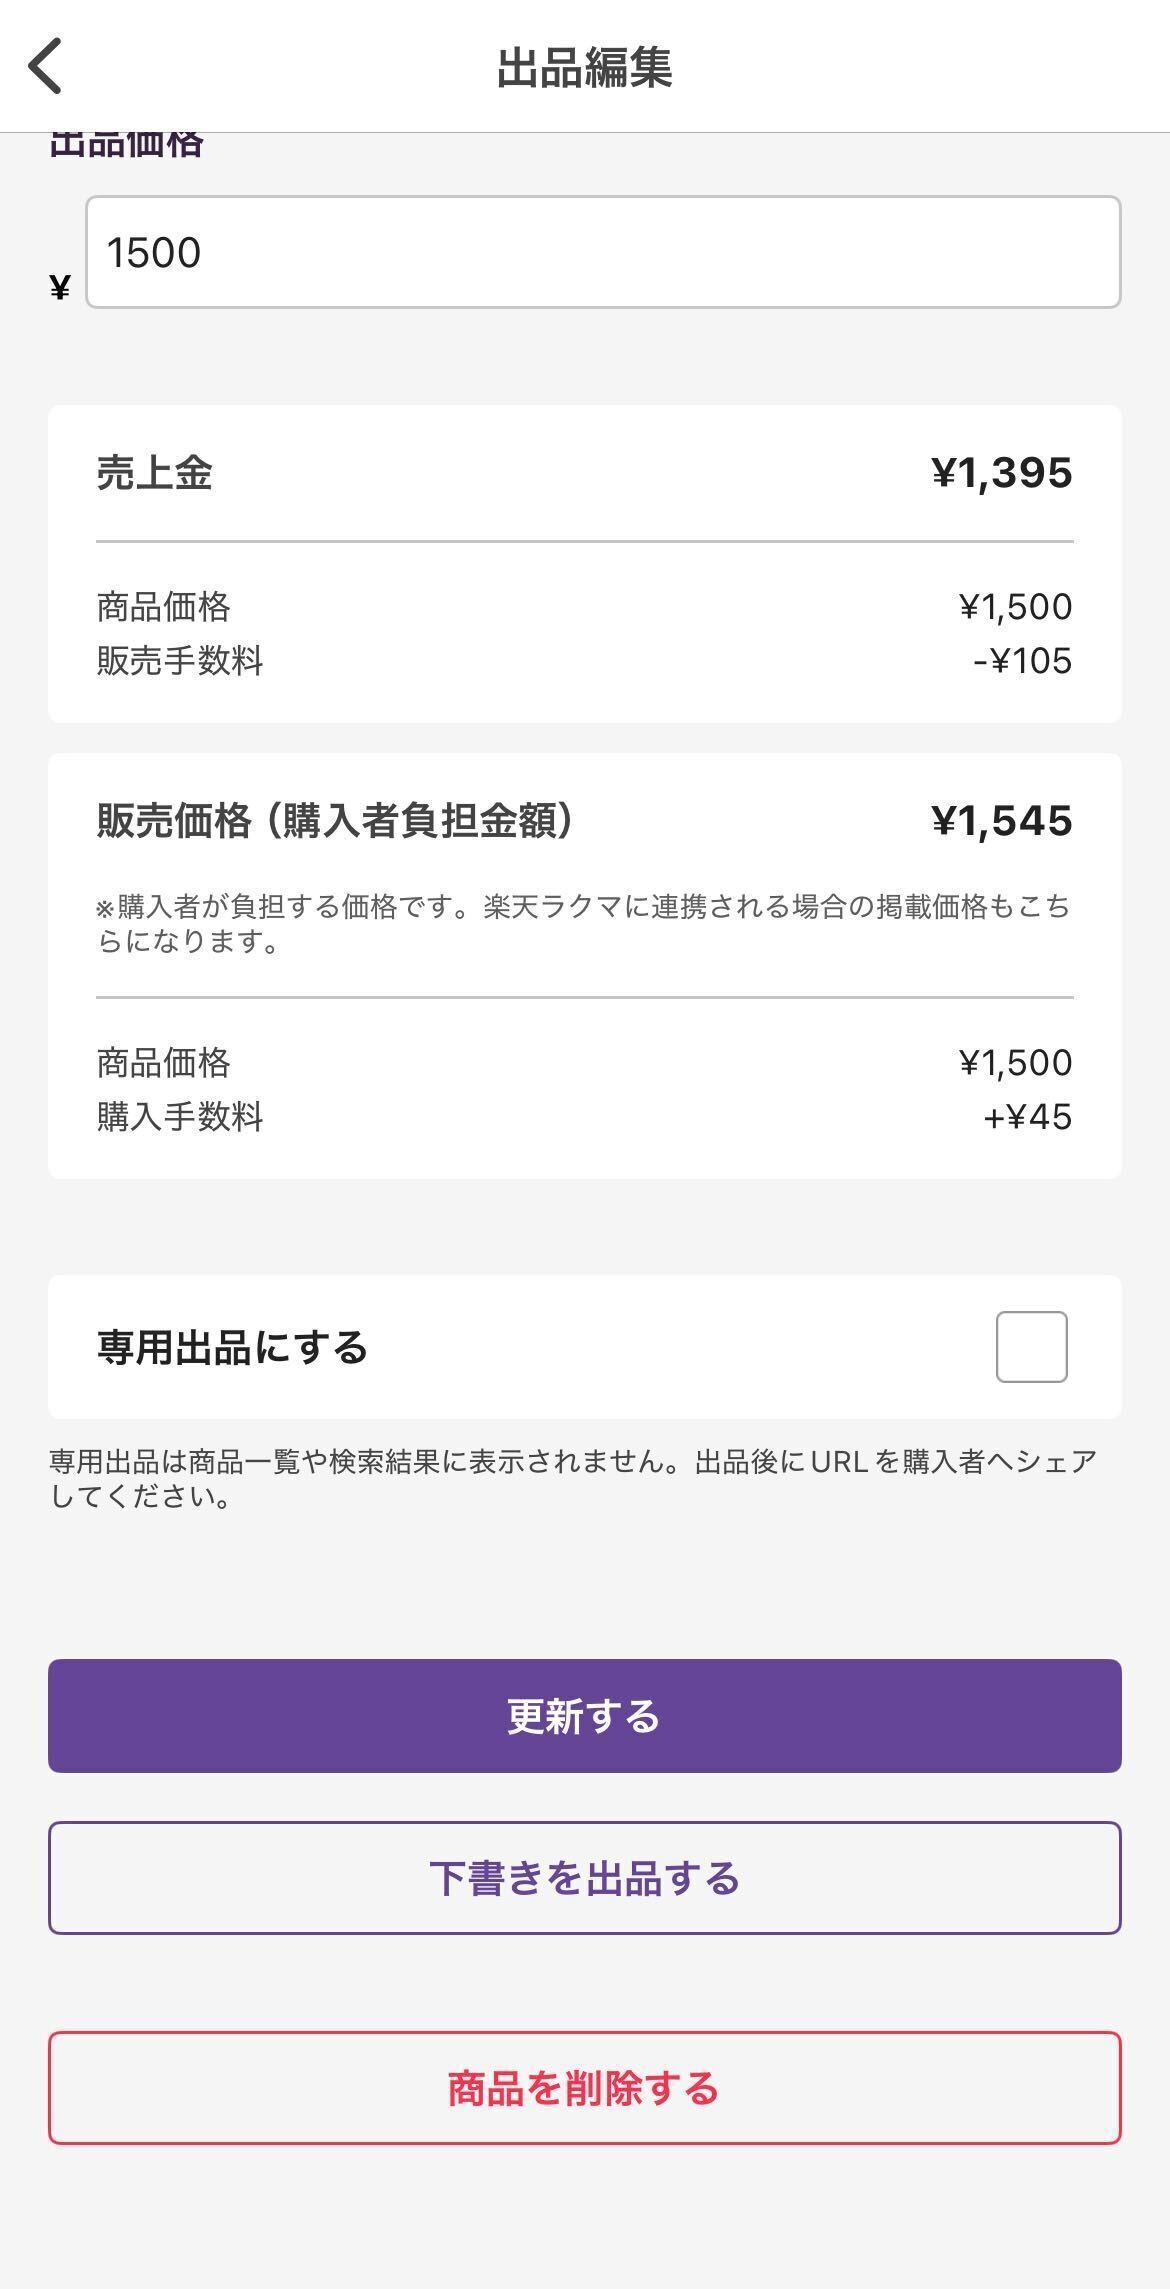Tap the 出品価格 section label
Screen dimensions: 1170x2289
(126, 145)
